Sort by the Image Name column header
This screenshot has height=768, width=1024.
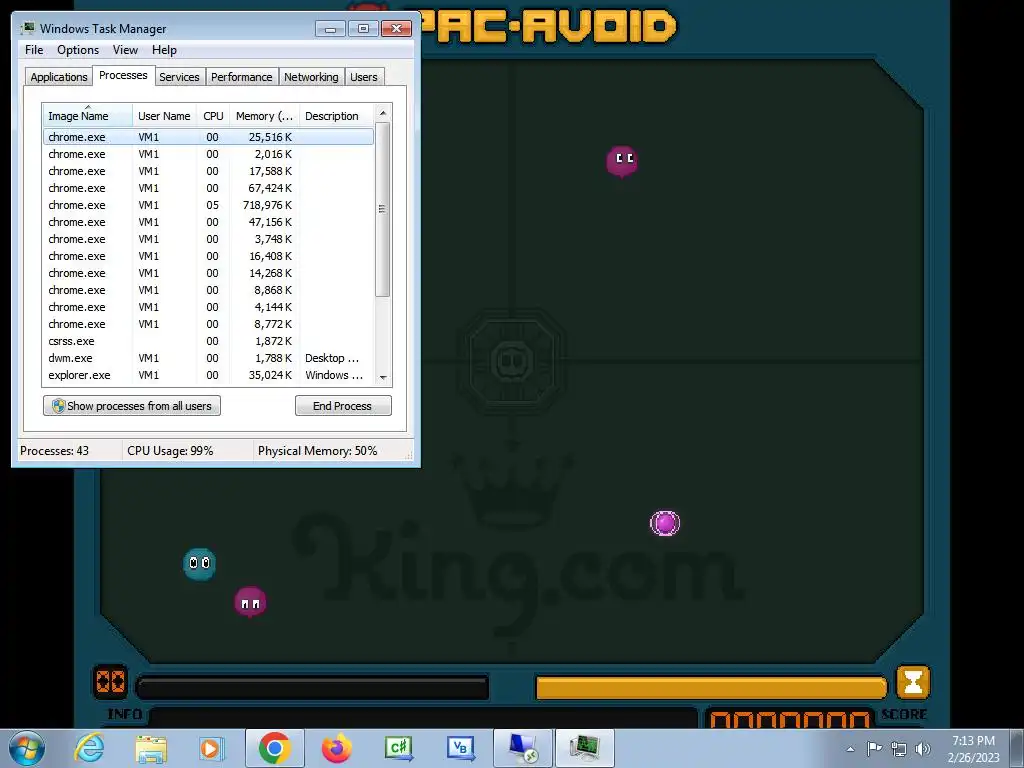click(x=88, y=116)
